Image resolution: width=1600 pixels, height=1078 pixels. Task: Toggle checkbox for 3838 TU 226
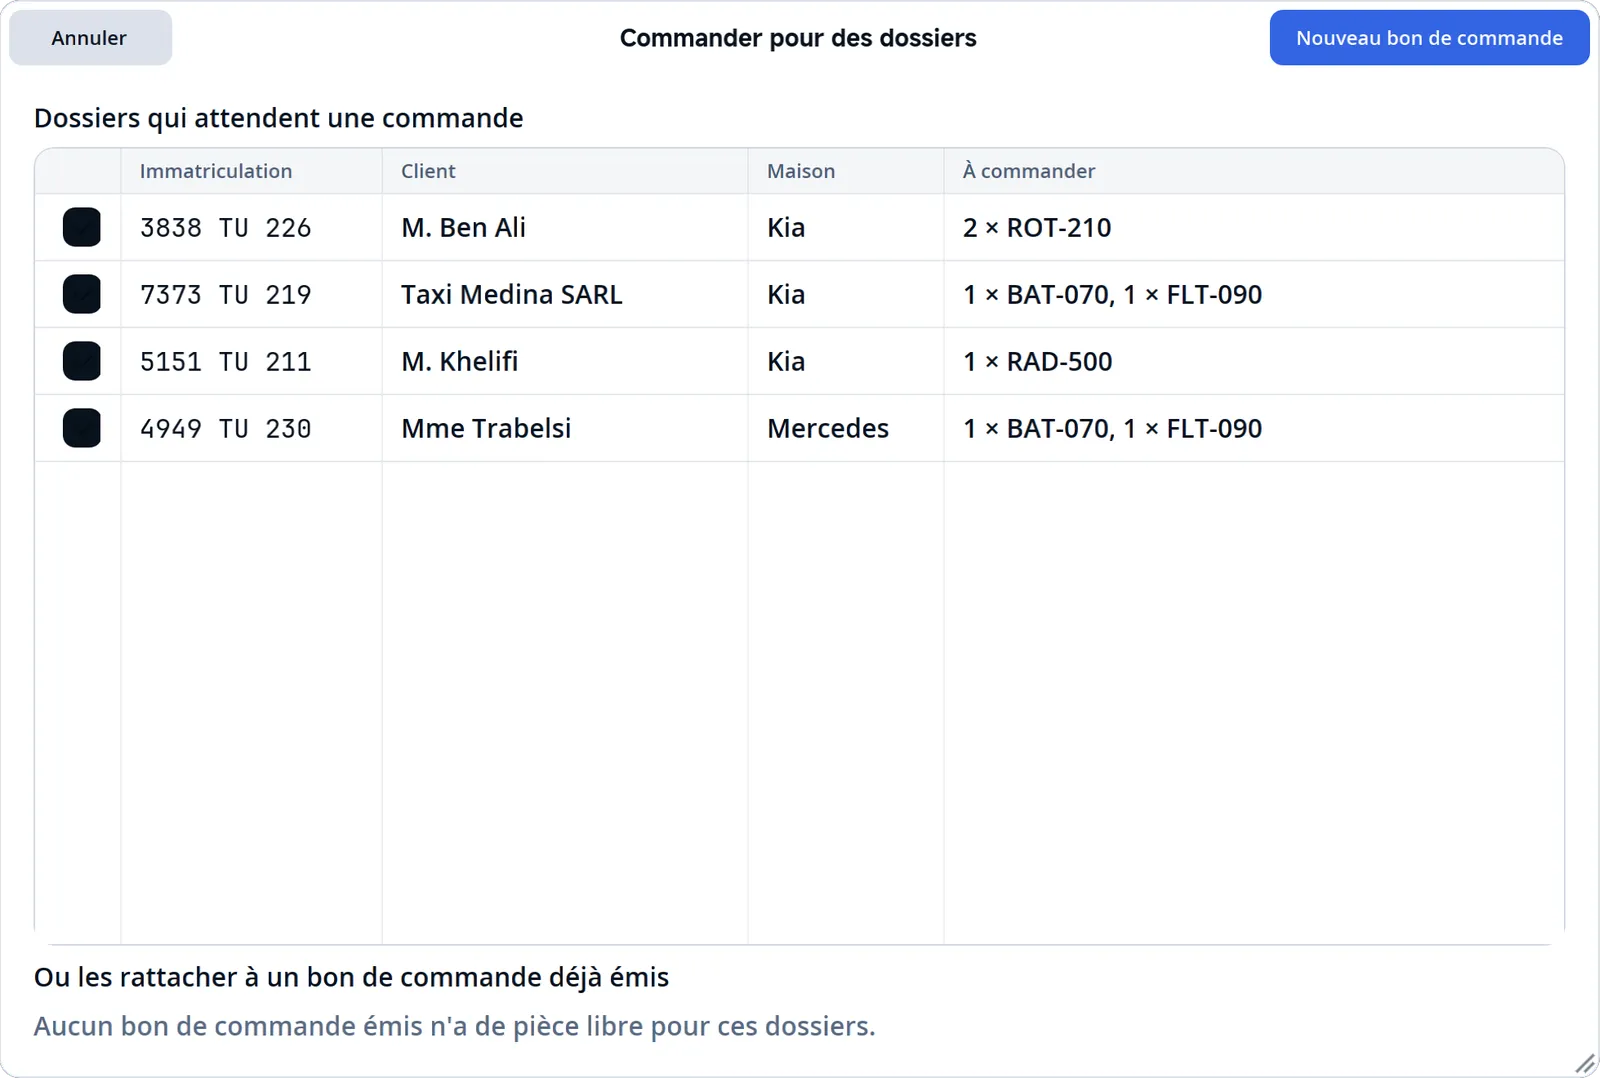coord(82,227)
